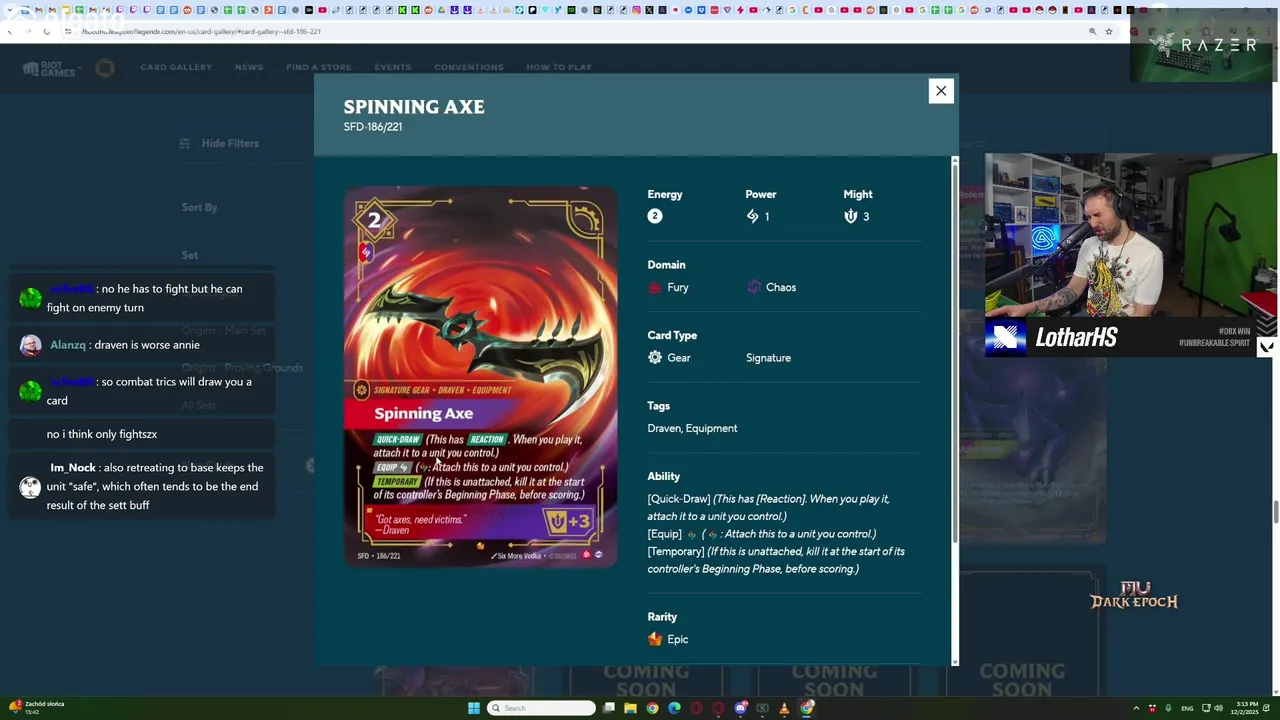The image size is (1280, 720).
Task: Click the Riot Games logo
Action: point(50,68)
